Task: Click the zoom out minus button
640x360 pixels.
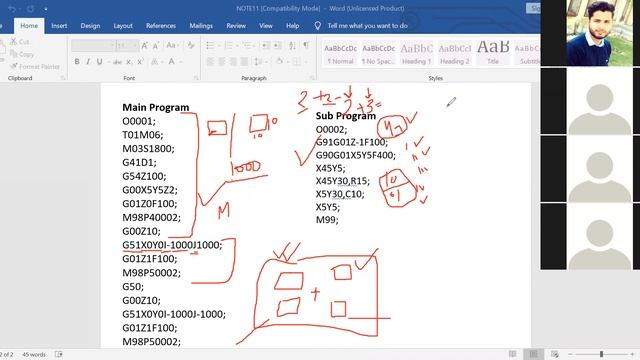Action: coord(570,354)
